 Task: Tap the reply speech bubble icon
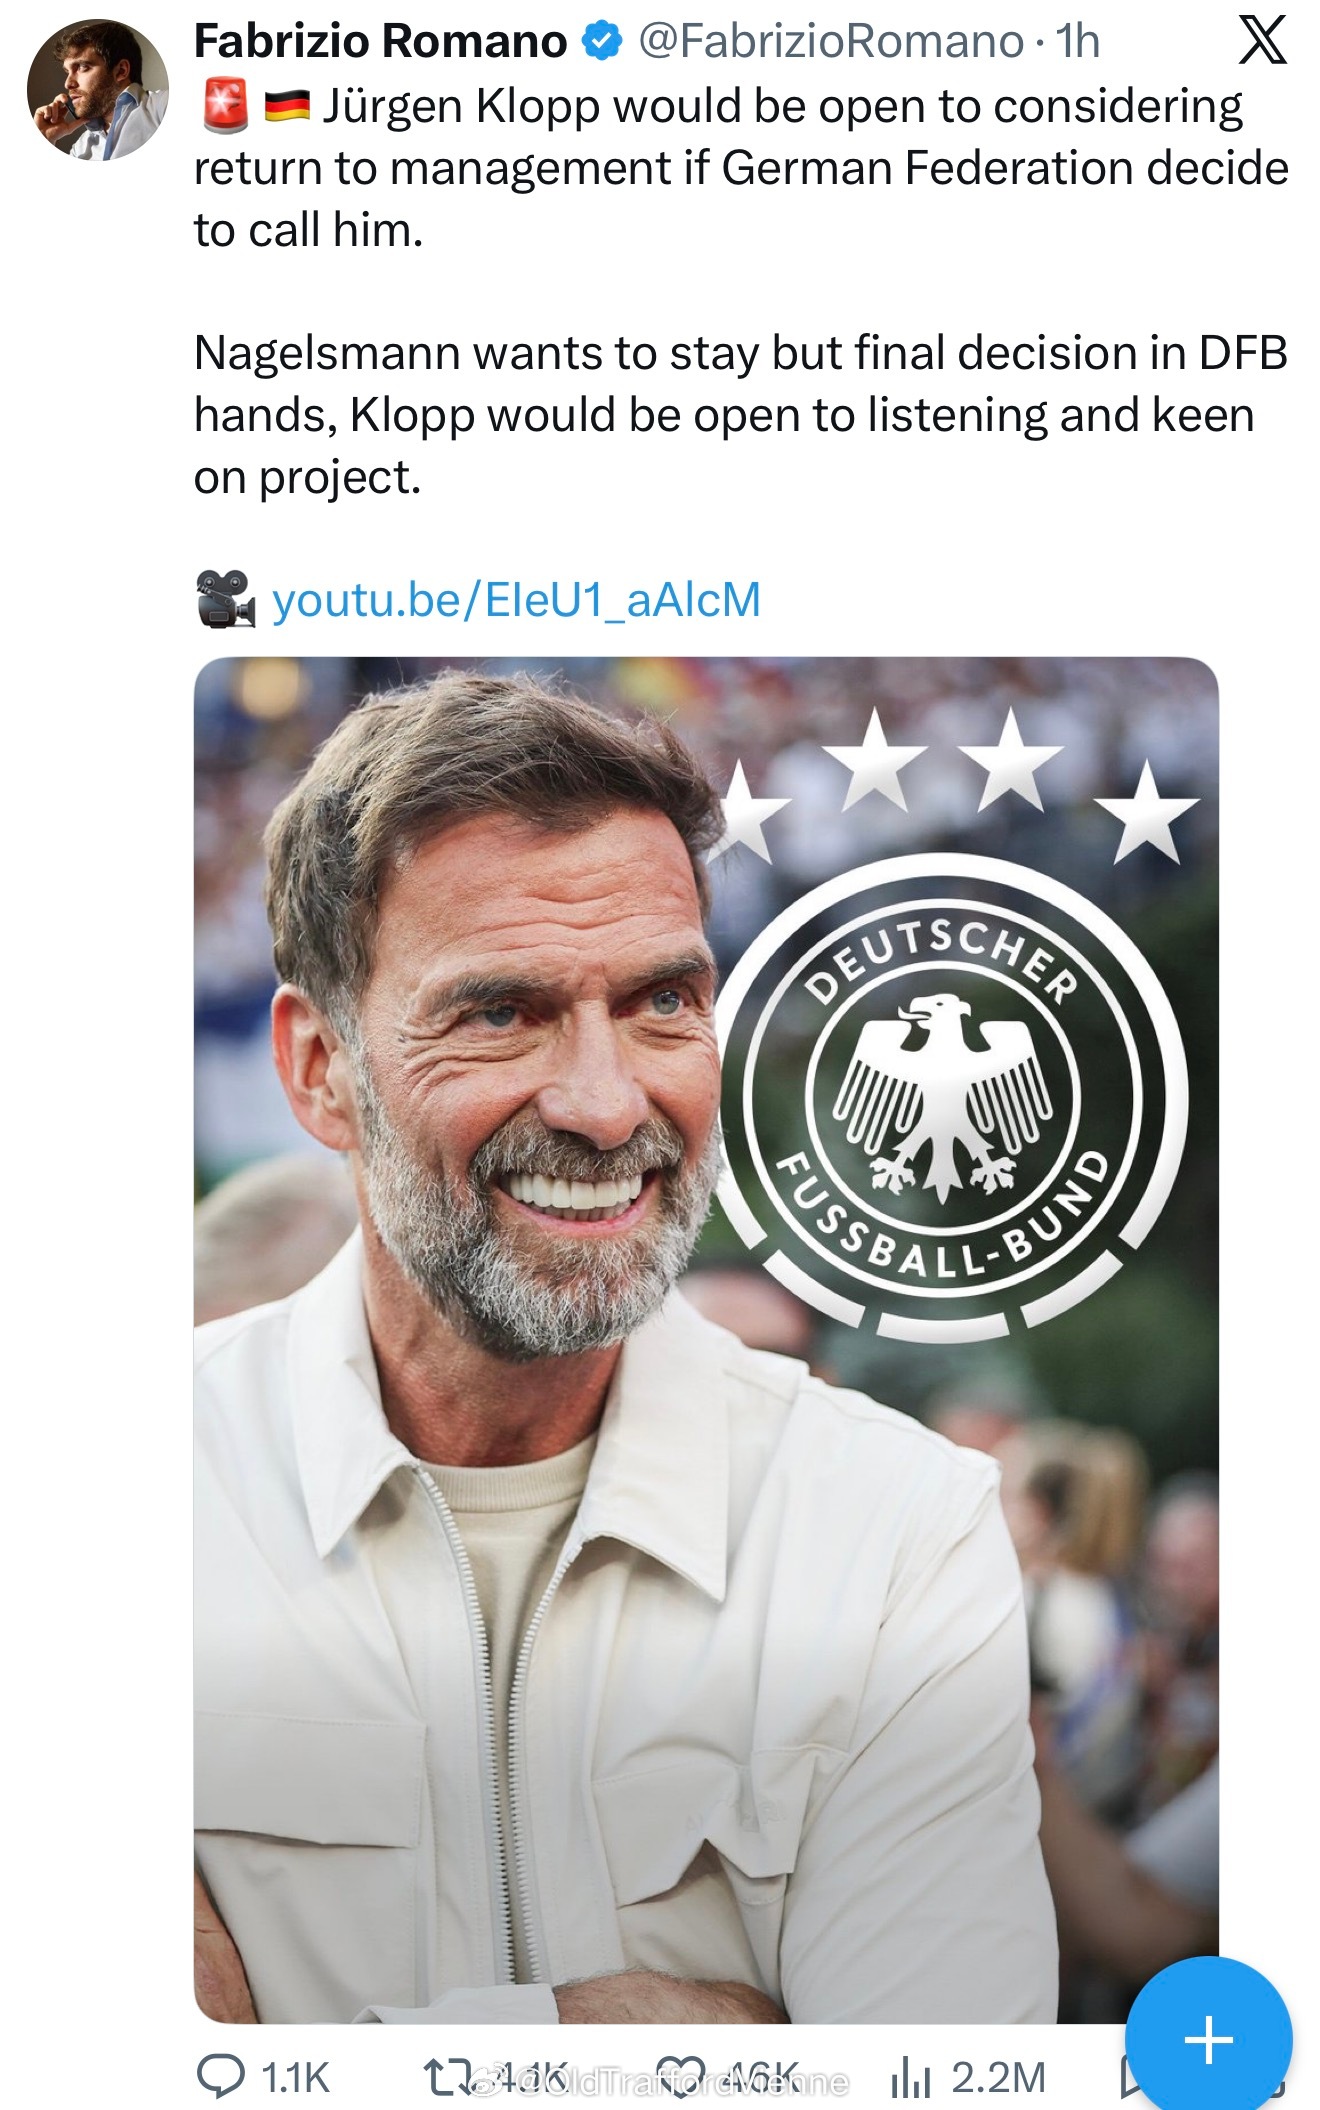220,2077
